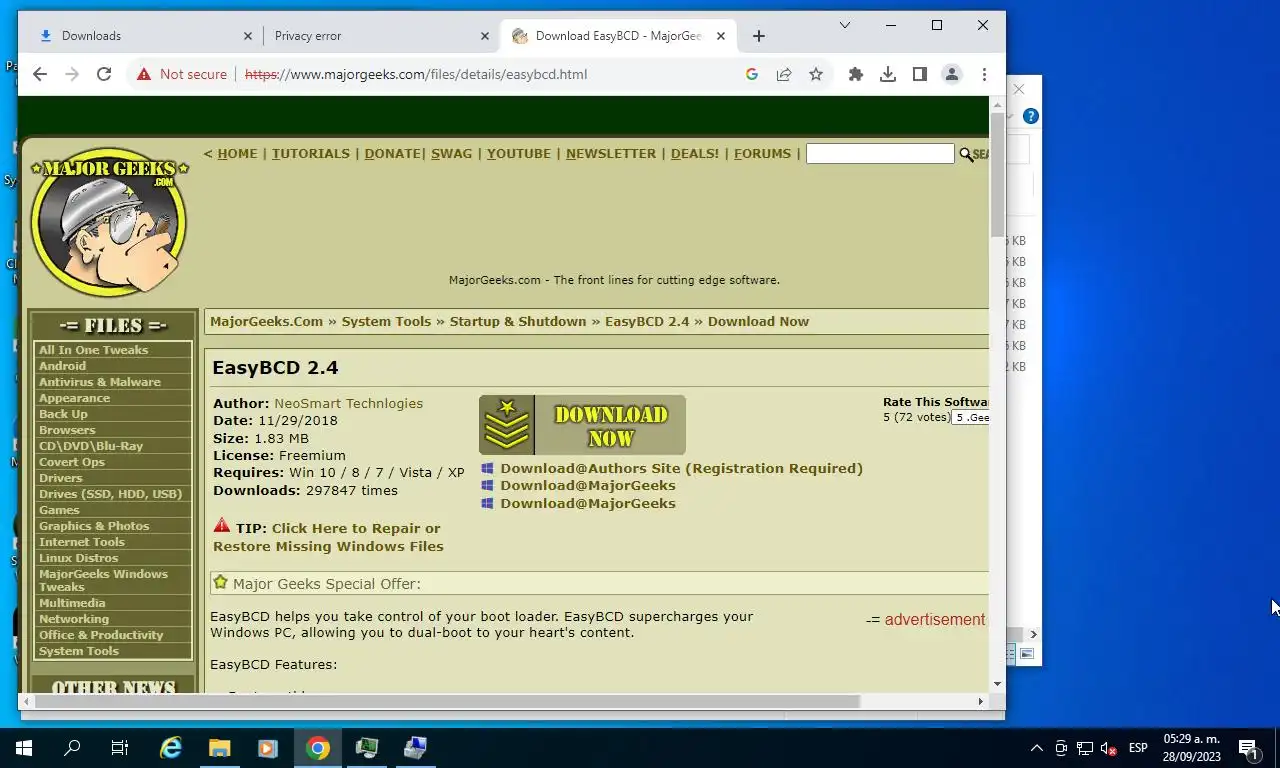
Task: Click horizontal scrollbar right arrow
Action: tap(980, 701)
